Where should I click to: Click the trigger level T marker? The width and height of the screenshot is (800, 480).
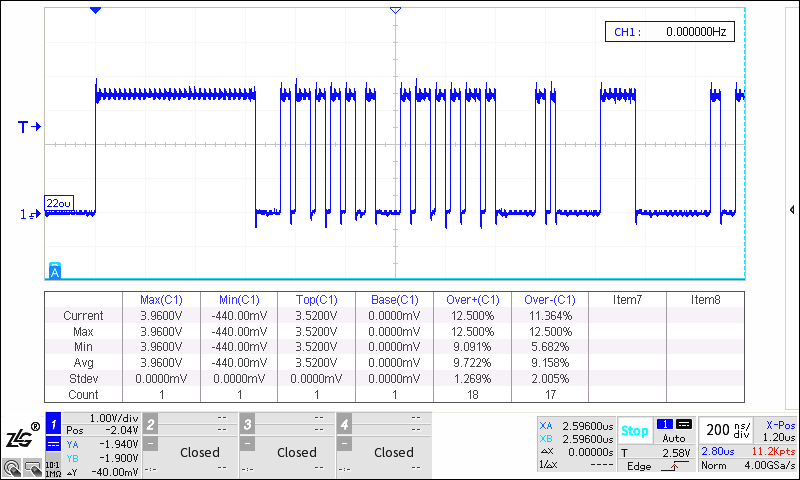tap(29, 127)
